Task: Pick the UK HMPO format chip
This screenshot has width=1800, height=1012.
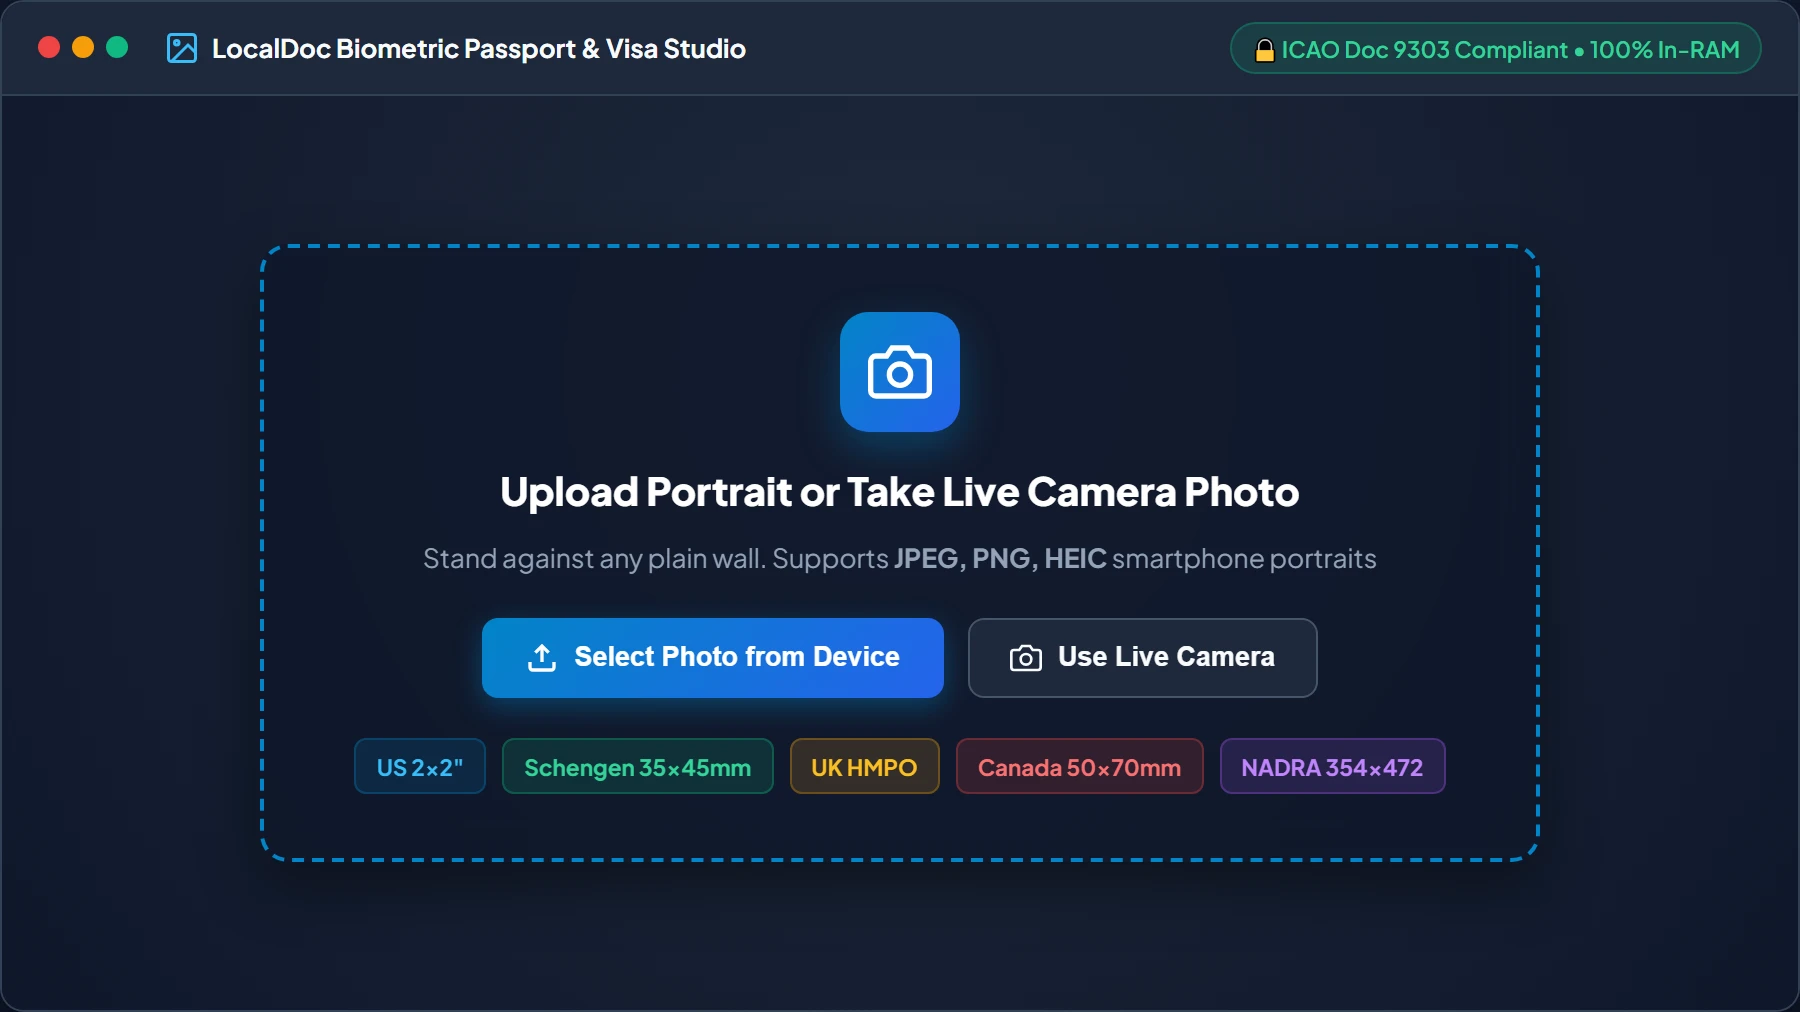Action: point(865,767)
